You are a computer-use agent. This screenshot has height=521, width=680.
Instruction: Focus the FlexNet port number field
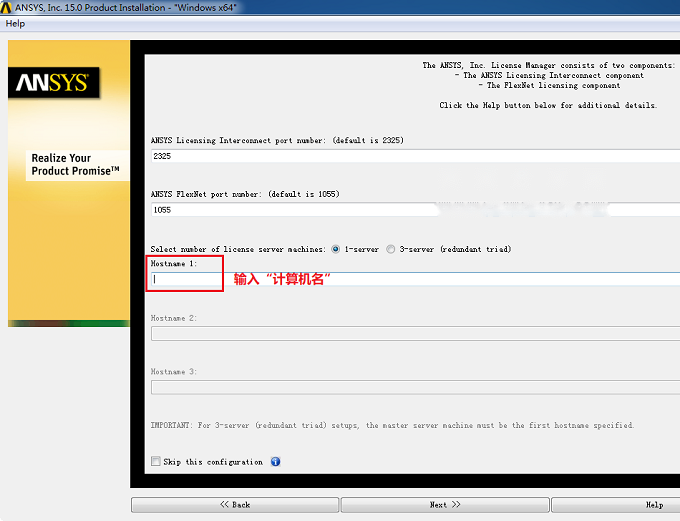(415, 210)
